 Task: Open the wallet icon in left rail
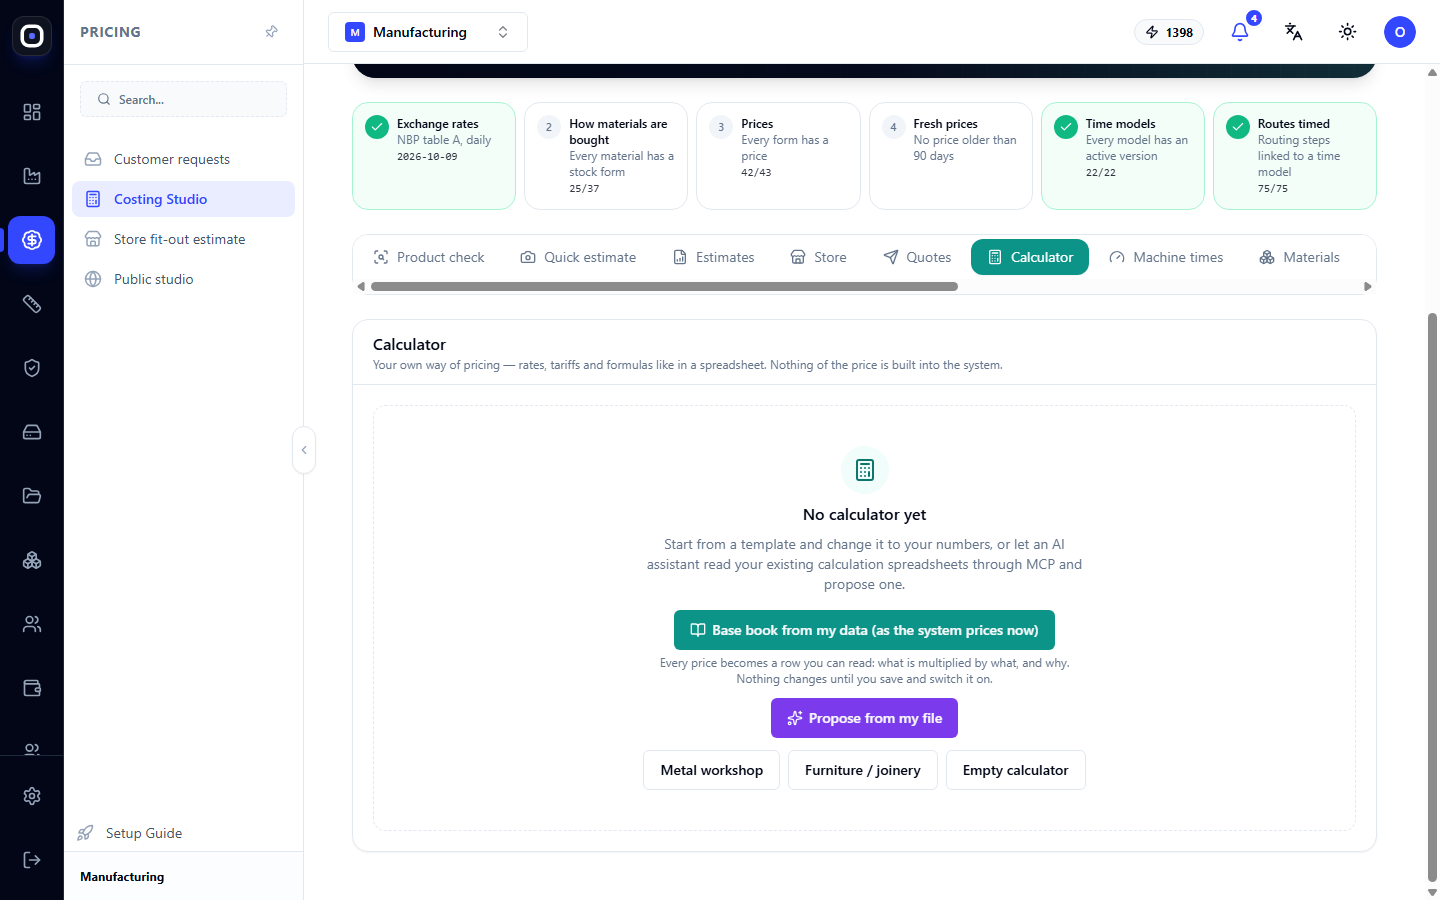(32, 688)
